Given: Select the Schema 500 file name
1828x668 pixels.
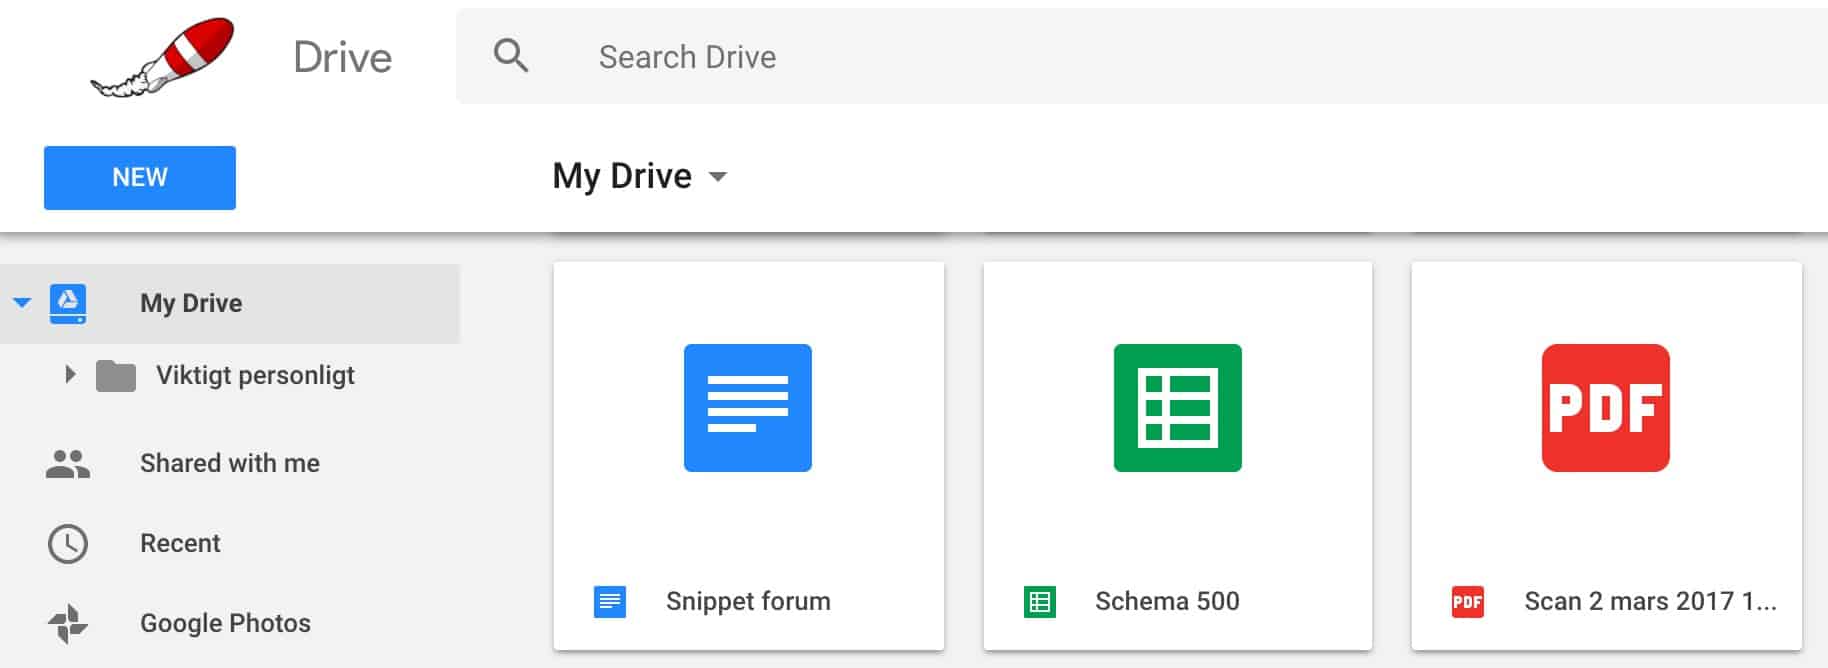Looking at the screenshot, I should point(1167,601).
